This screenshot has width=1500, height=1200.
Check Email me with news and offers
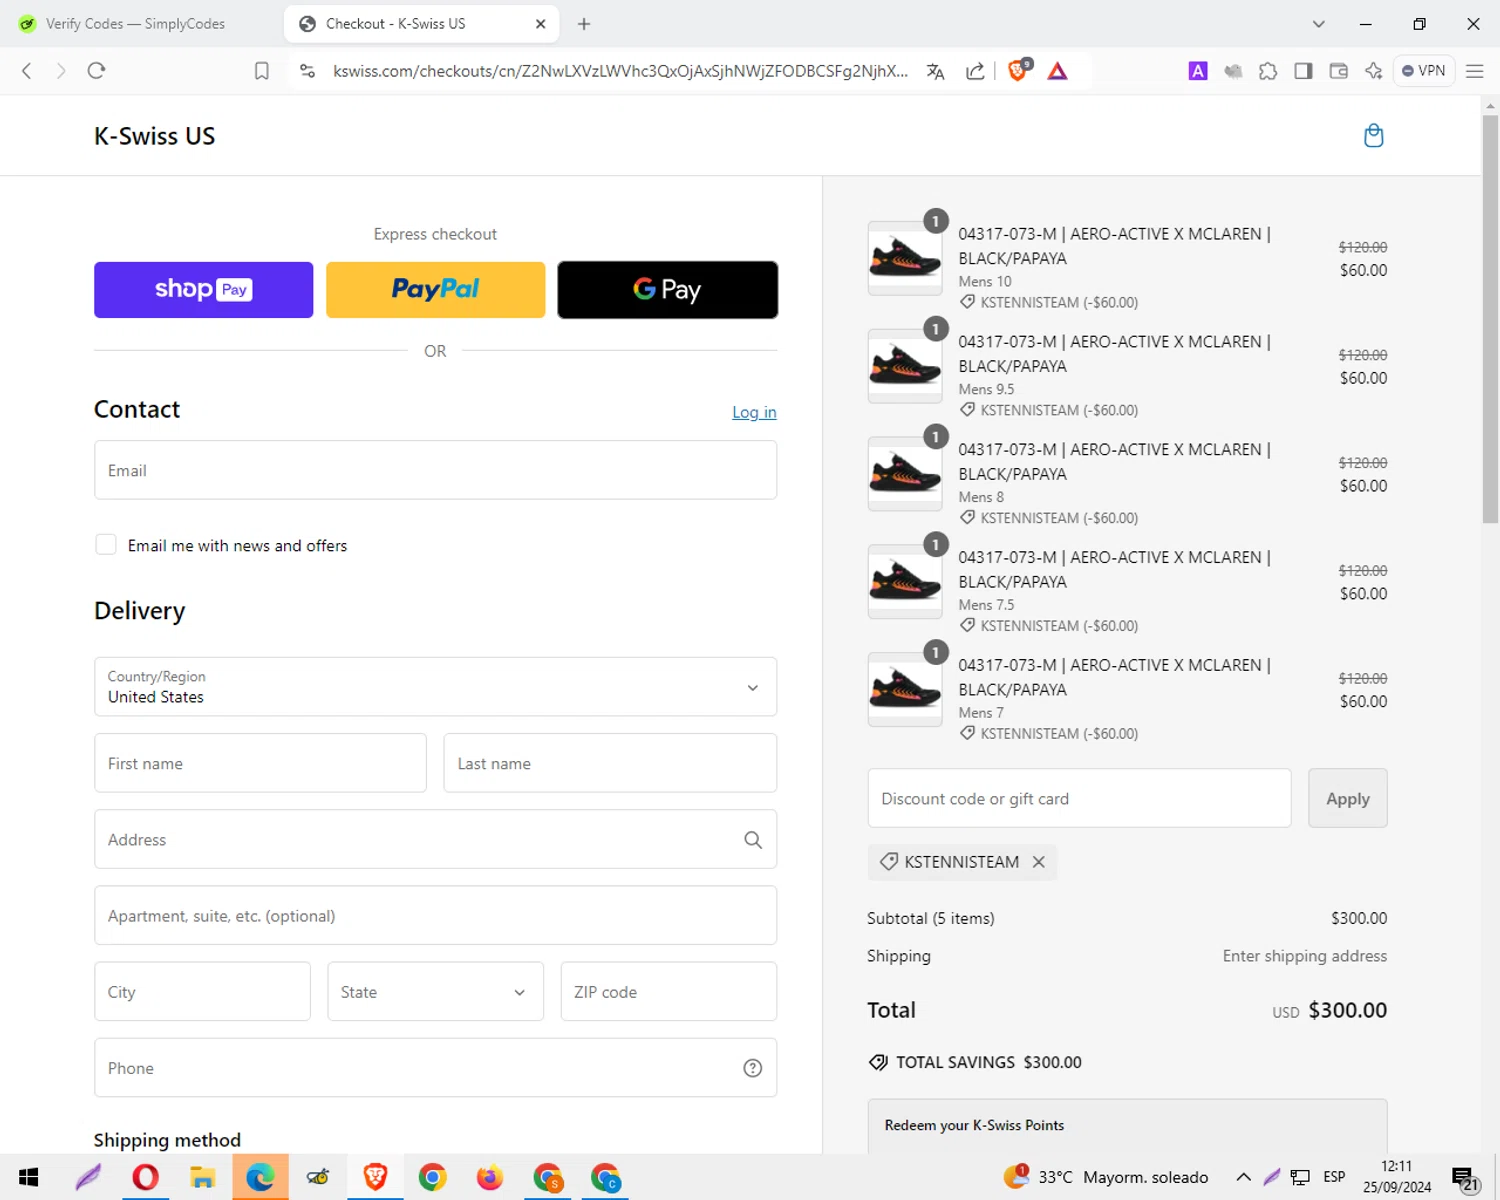point(106,545)
